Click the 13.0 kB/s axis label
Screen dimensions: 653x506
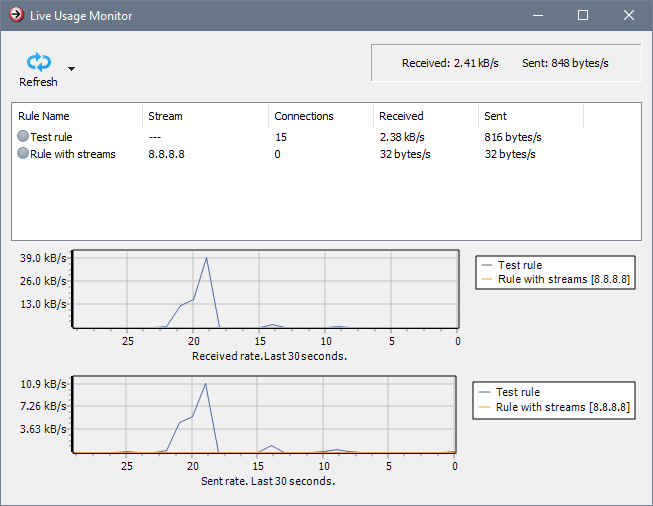(x=43, y=304)
